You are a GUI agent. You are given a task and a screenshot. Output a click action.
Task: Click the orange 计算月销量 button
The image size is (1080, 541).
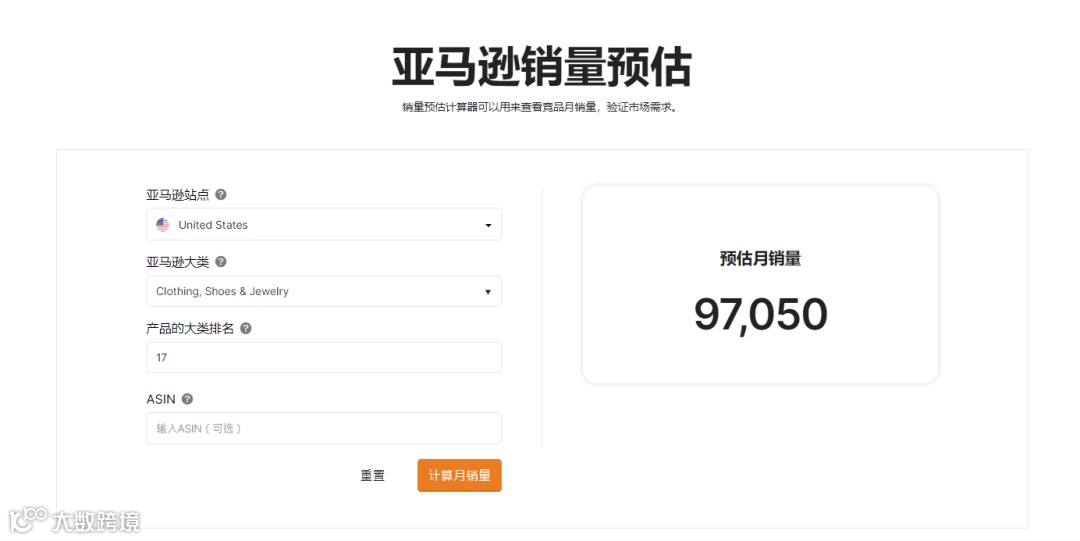pyautogui.click(x=459, y=476)
